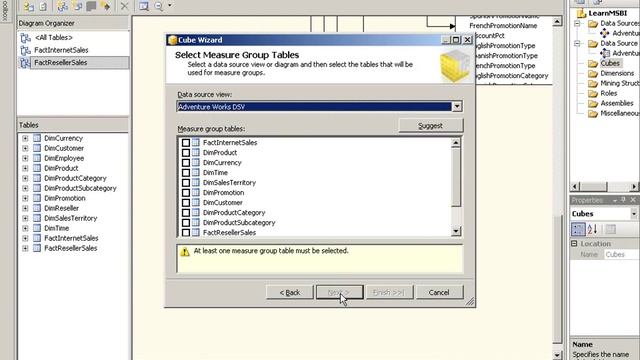Go back with the Back button
This screenshot has height=360, width=640.
pyautogui.click(x=290, y=292)
